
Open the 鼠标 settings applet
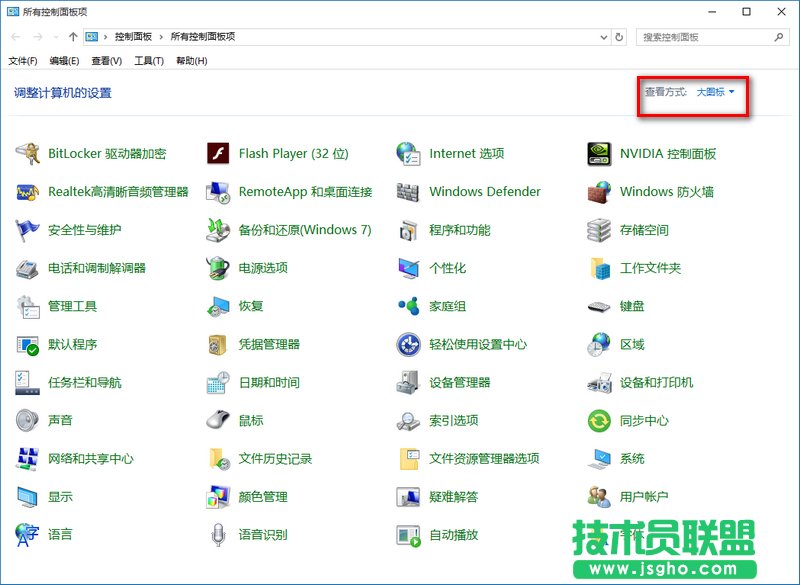point(250,420)
